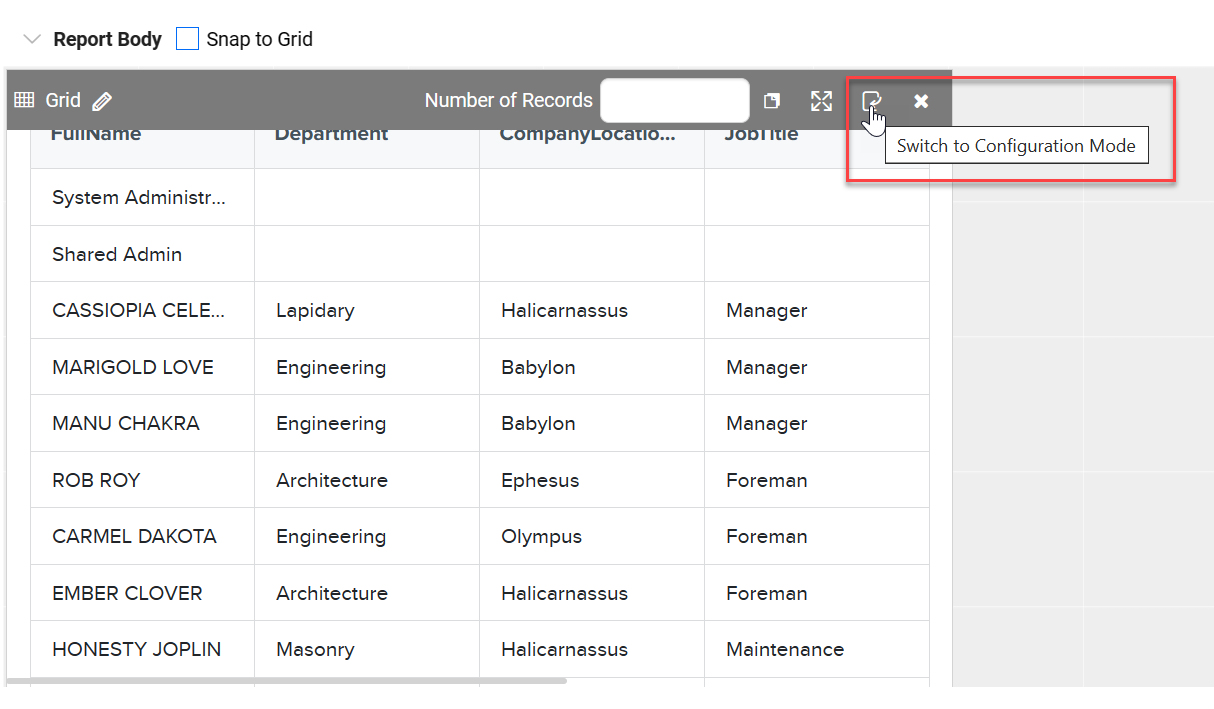Select the MARIGOLD LOVE name cell
Viewport: 1214px width, 709px height.
point(142,367)
